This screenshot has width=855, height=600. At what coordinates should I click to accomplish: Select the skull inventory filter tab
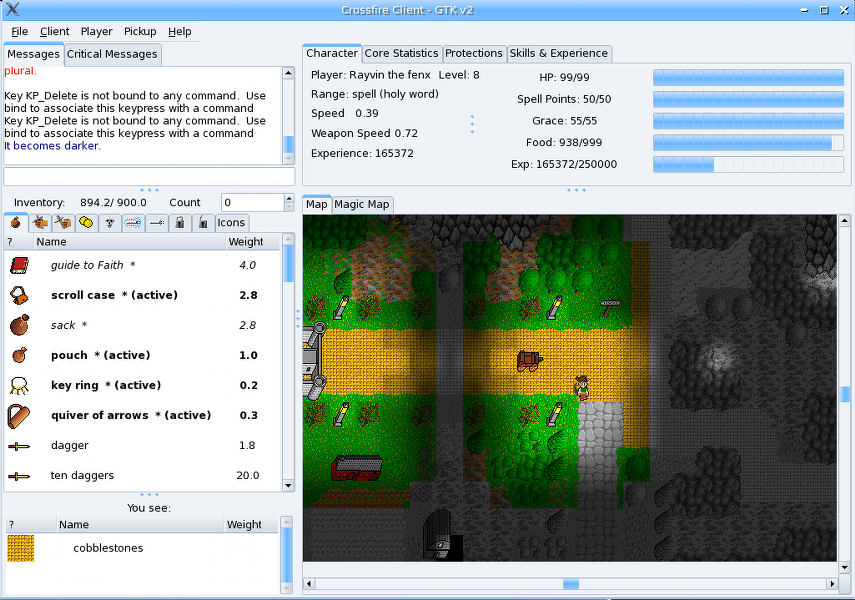(x=110, y=223)
